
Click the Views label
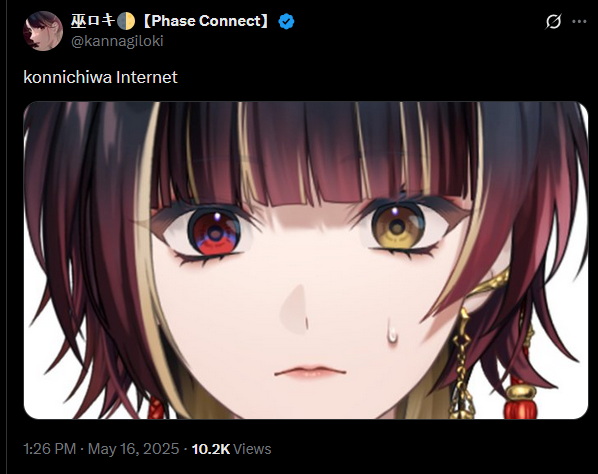click(x=252, y=449)
